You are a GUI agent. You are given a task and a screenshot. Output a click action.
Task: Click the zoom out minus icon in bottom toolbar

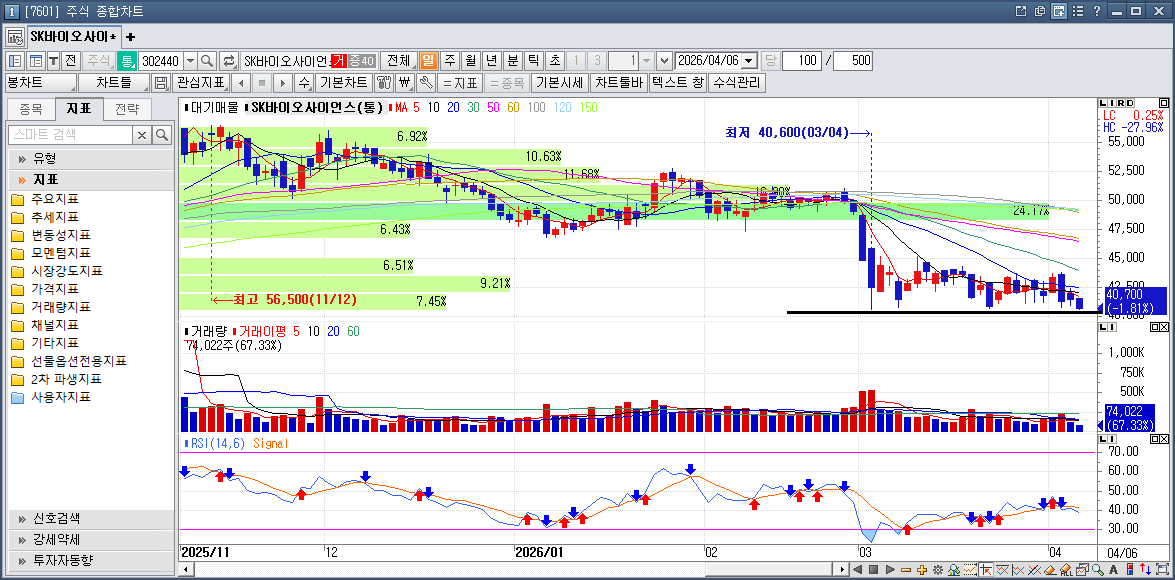point(906,570)
